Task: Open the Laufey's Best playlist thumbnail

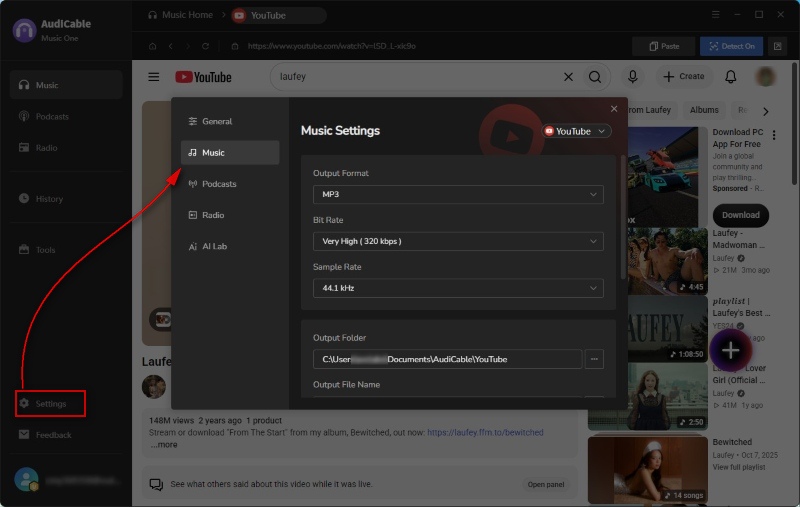Action: [668, 328]
